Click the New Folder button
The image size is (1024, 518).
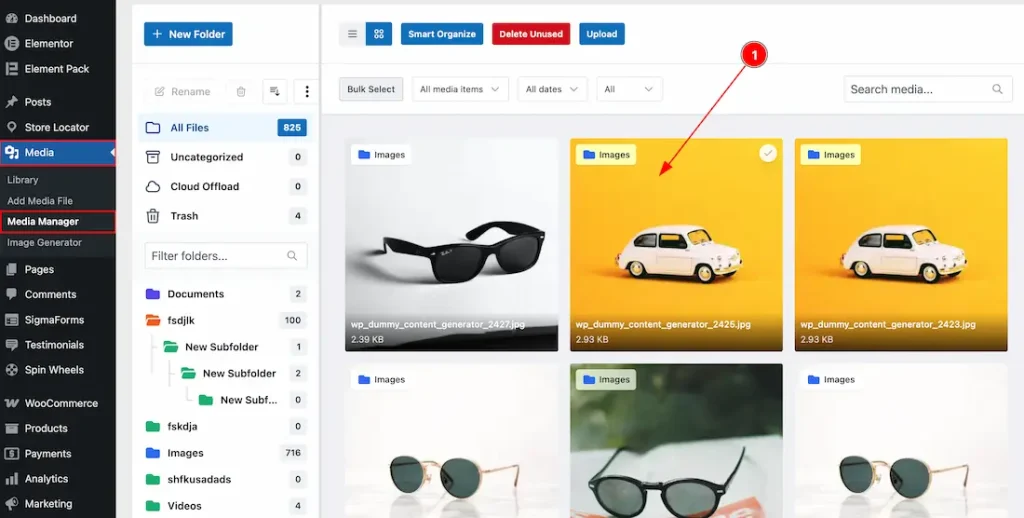click(188, 34)
